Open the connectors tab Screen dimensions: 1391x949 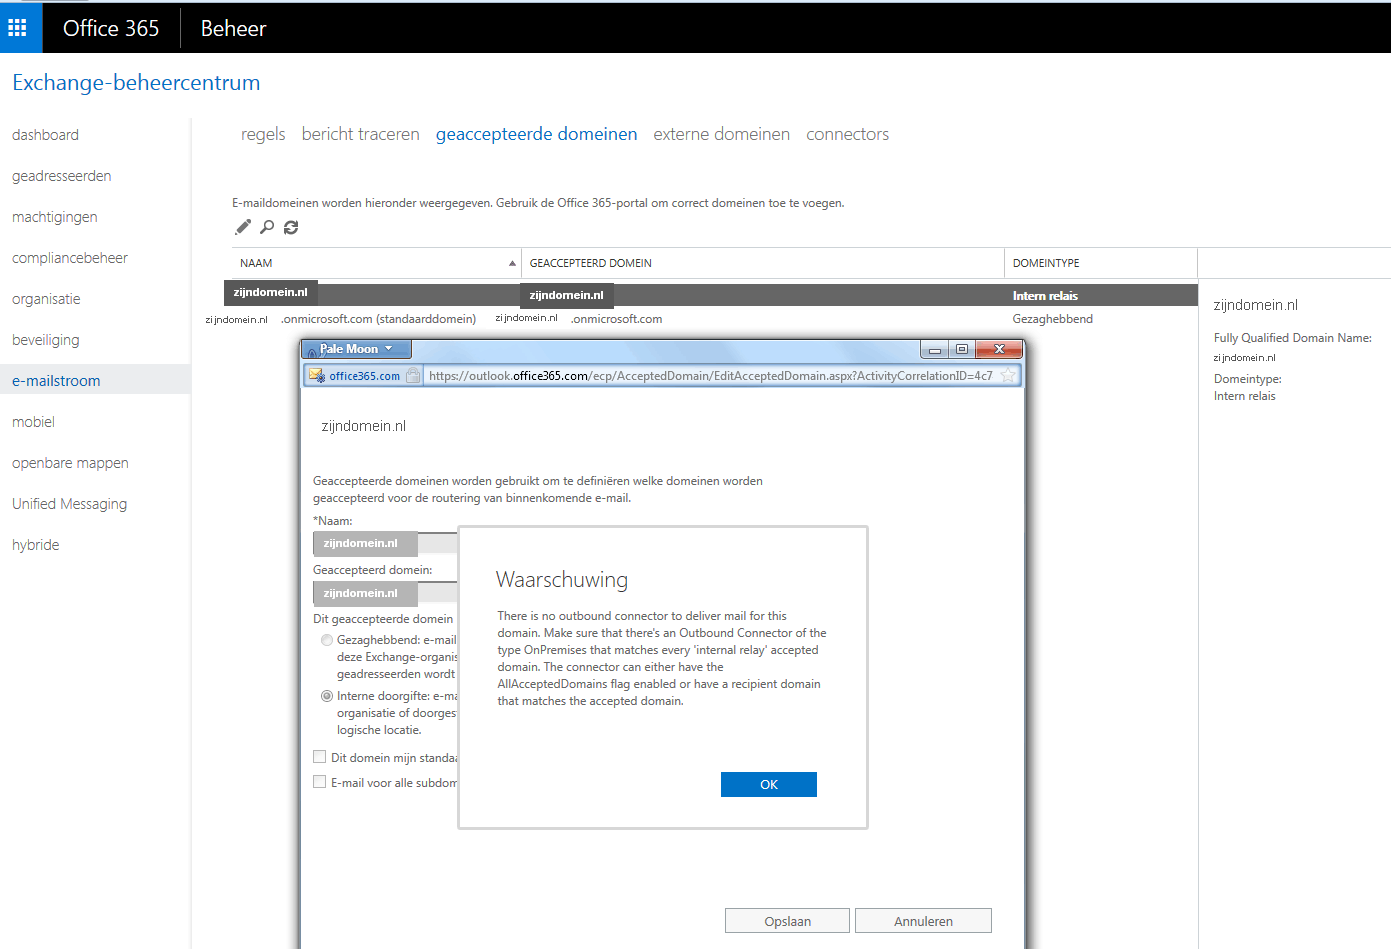click(x=848, y=134)
